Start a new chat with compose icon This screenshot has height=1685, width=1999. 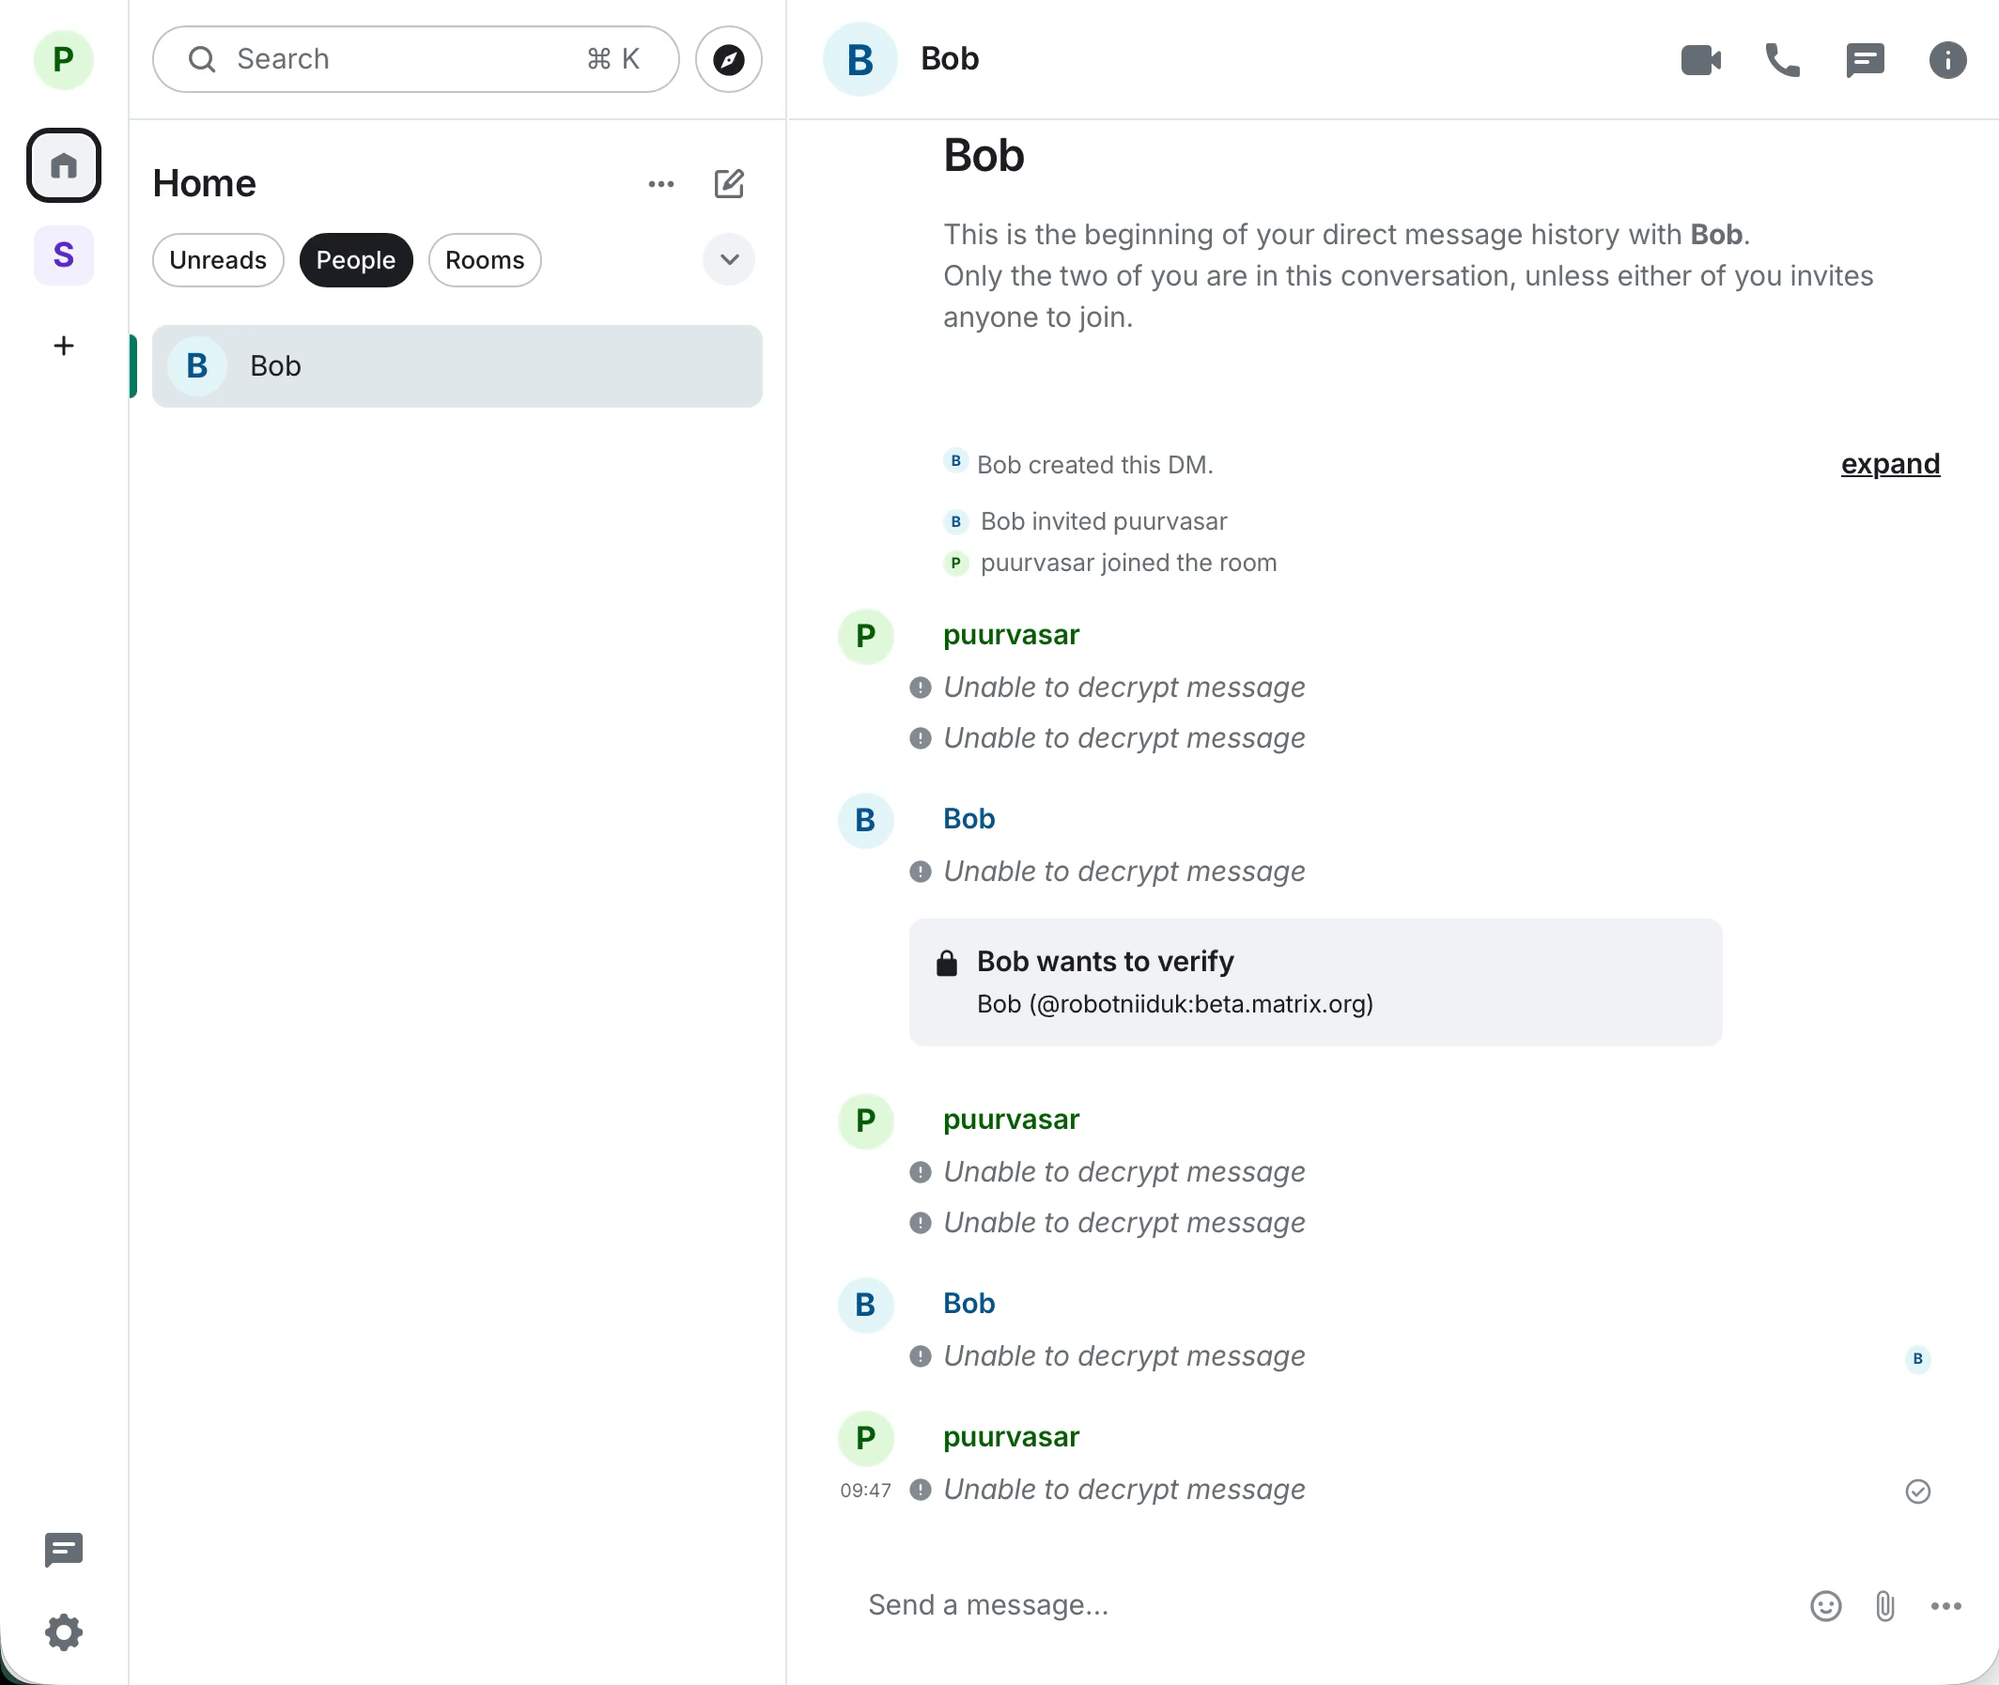point(729,184)
